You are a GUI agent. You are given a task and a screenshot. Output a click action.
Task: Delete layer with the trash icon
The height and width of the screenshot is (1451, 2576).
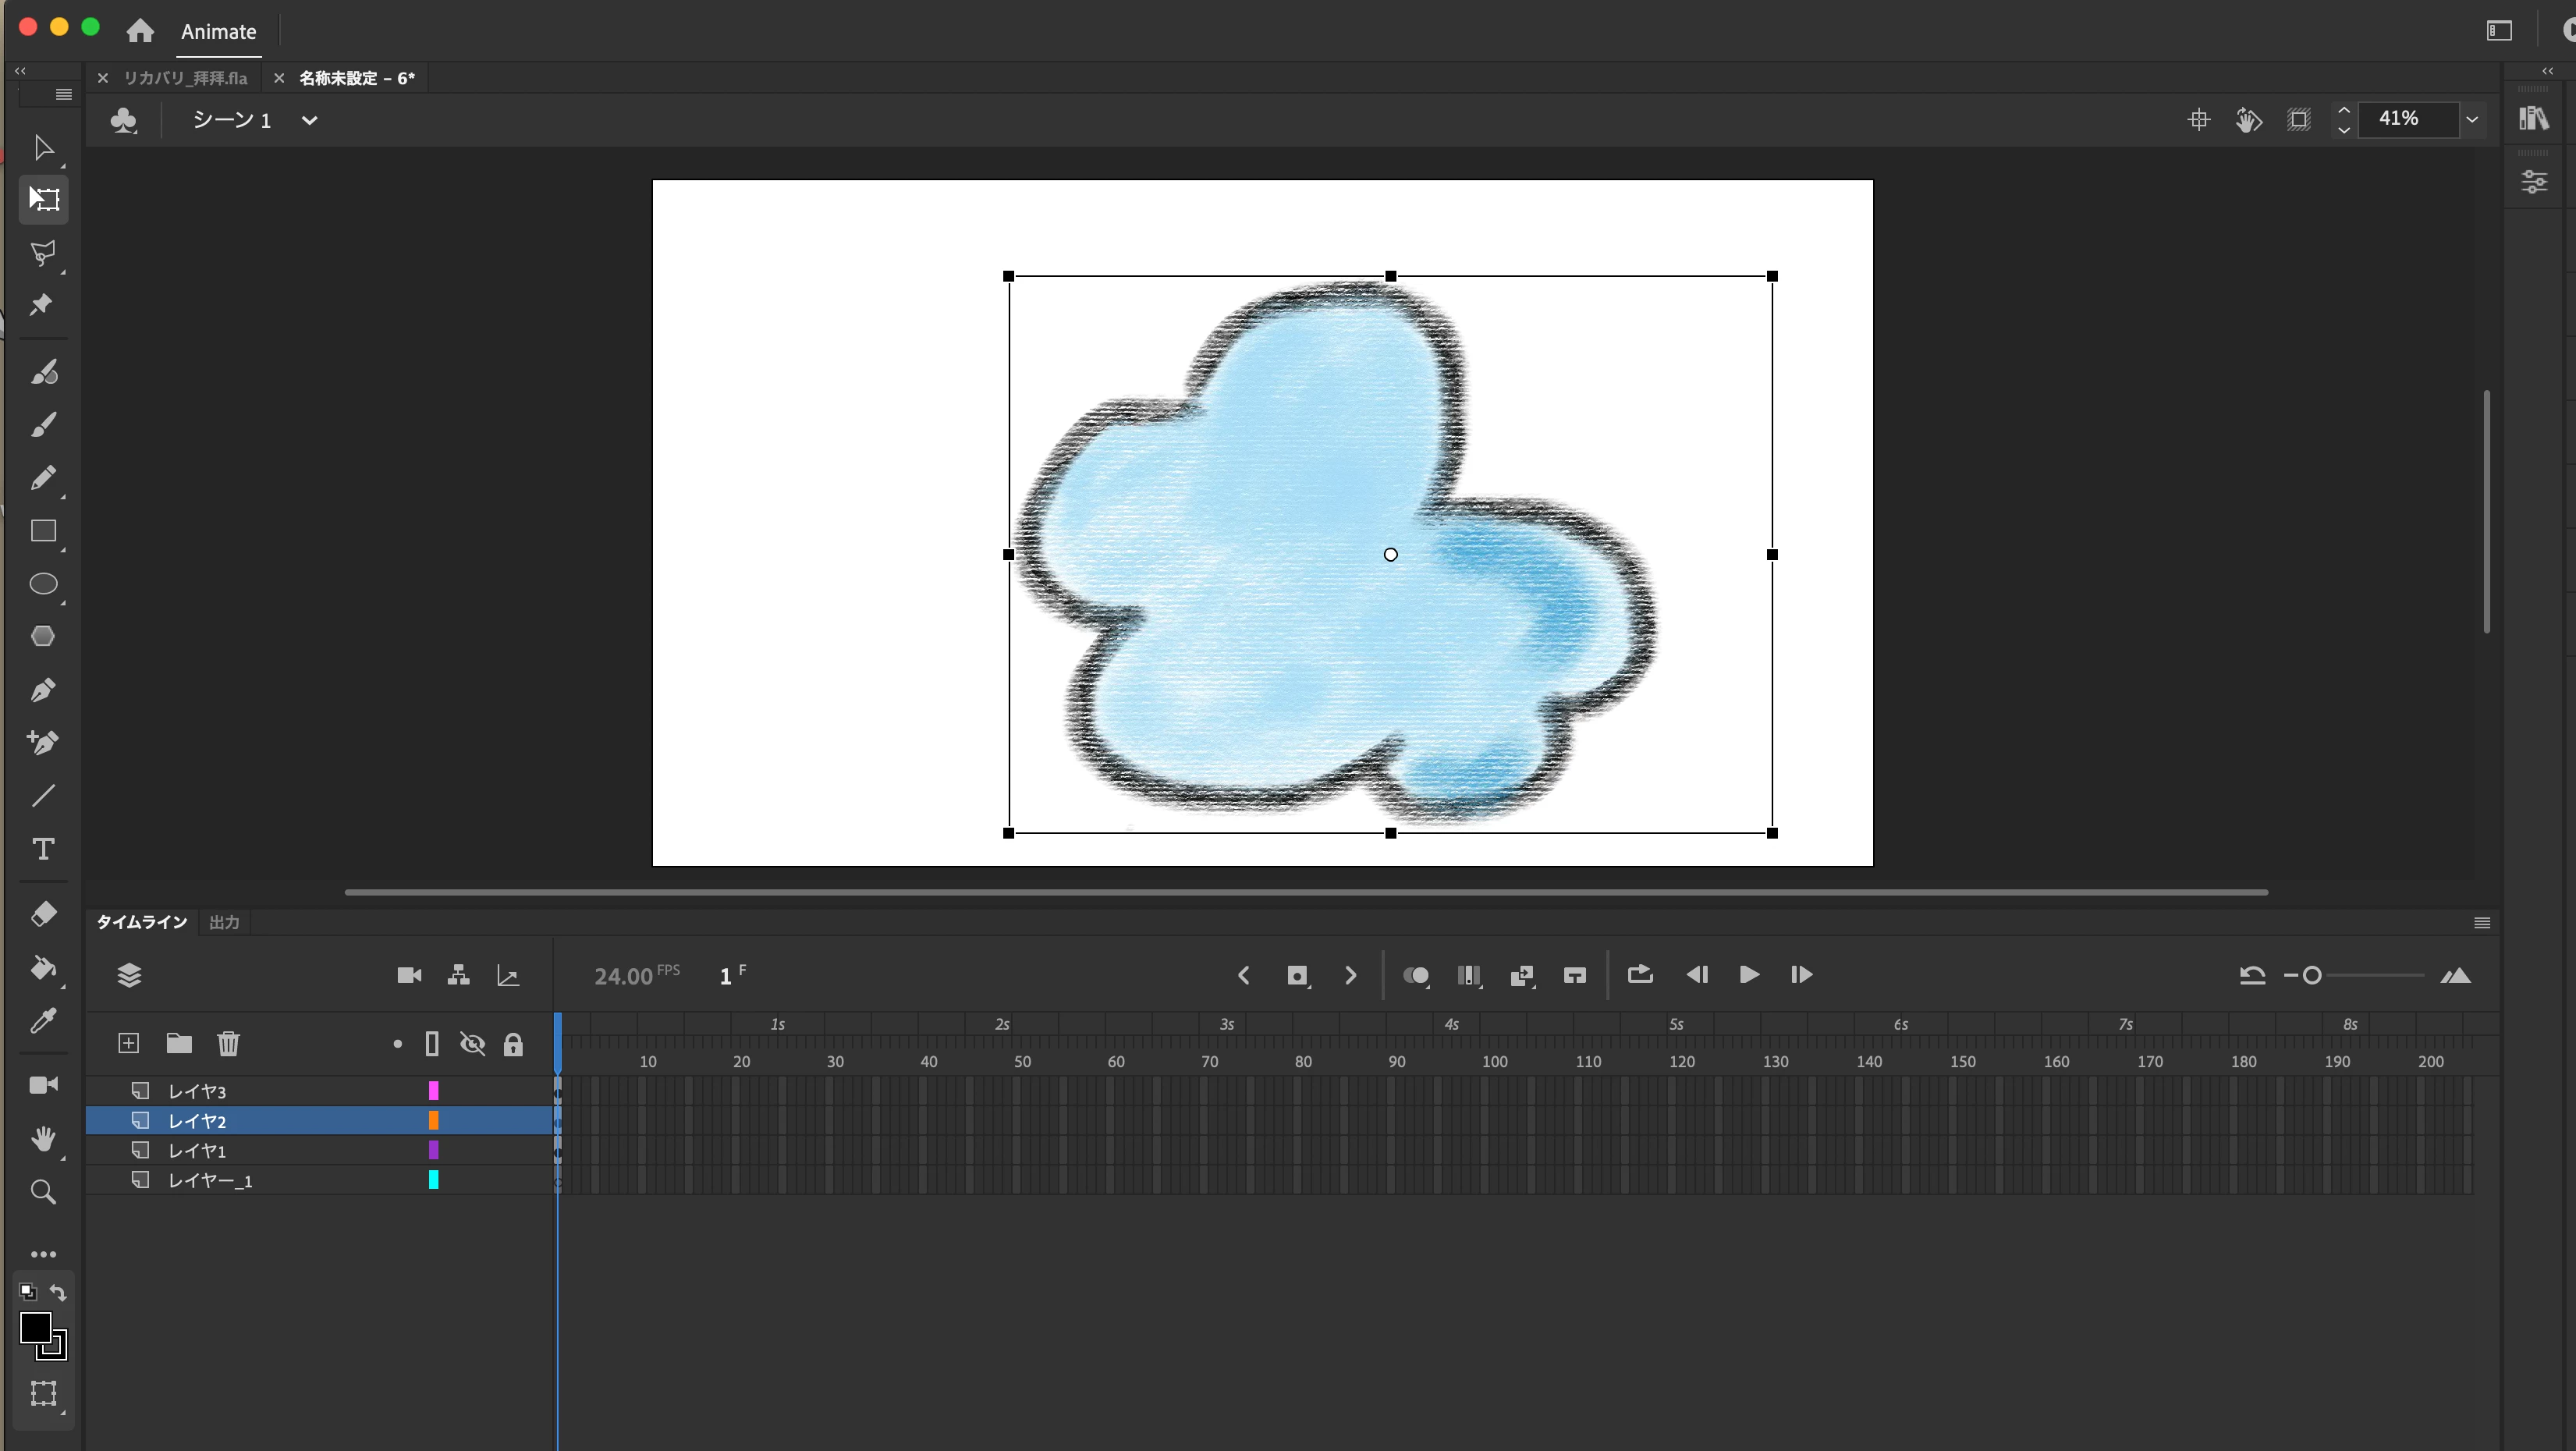coord(228,1043)
